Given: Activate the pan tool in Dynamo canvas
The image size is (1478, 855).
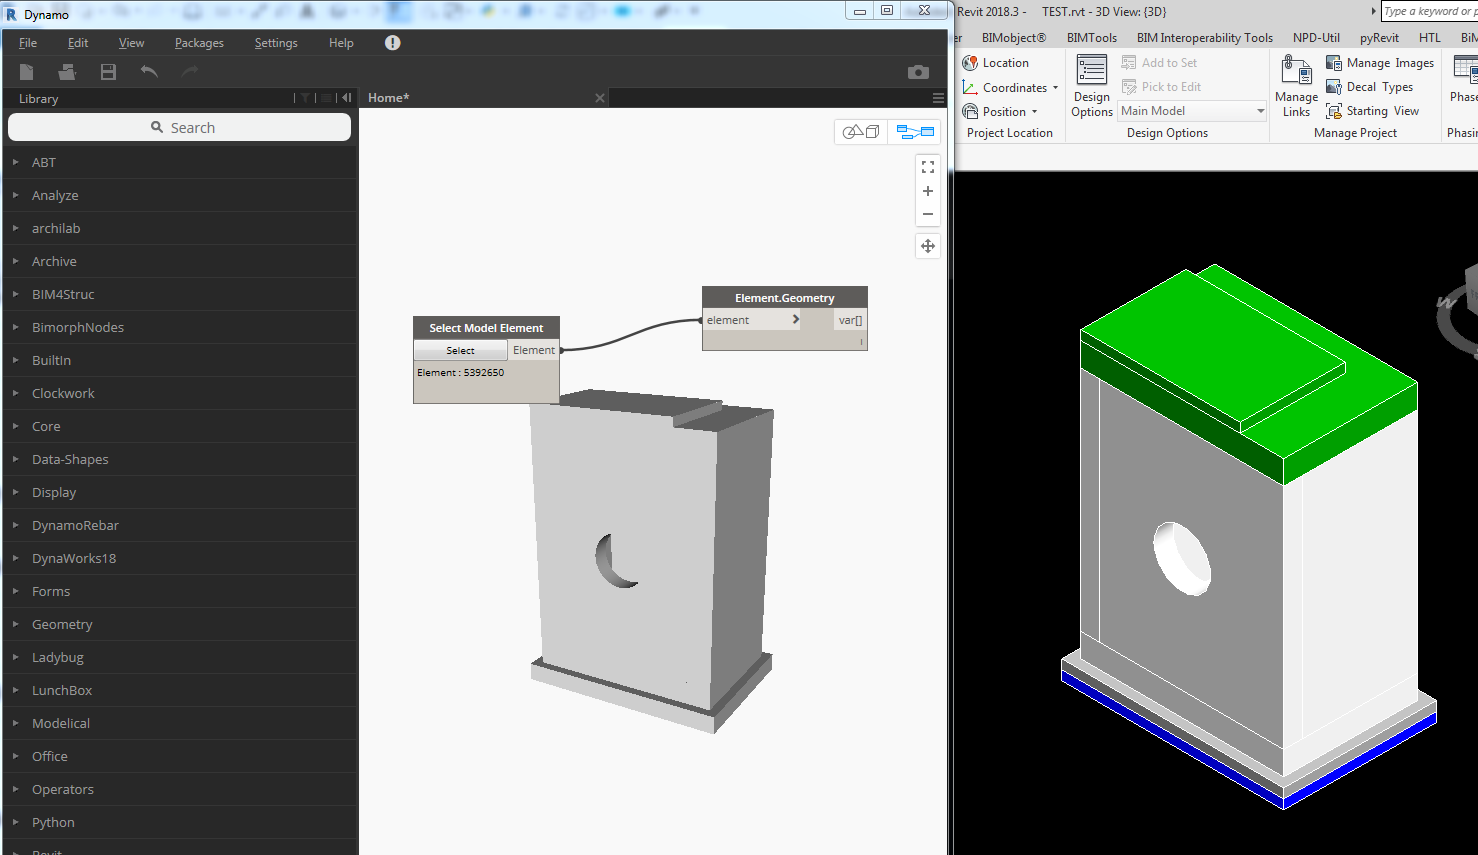Looking at the screenshot, I should pyautogui.click(x=928, y=246).
